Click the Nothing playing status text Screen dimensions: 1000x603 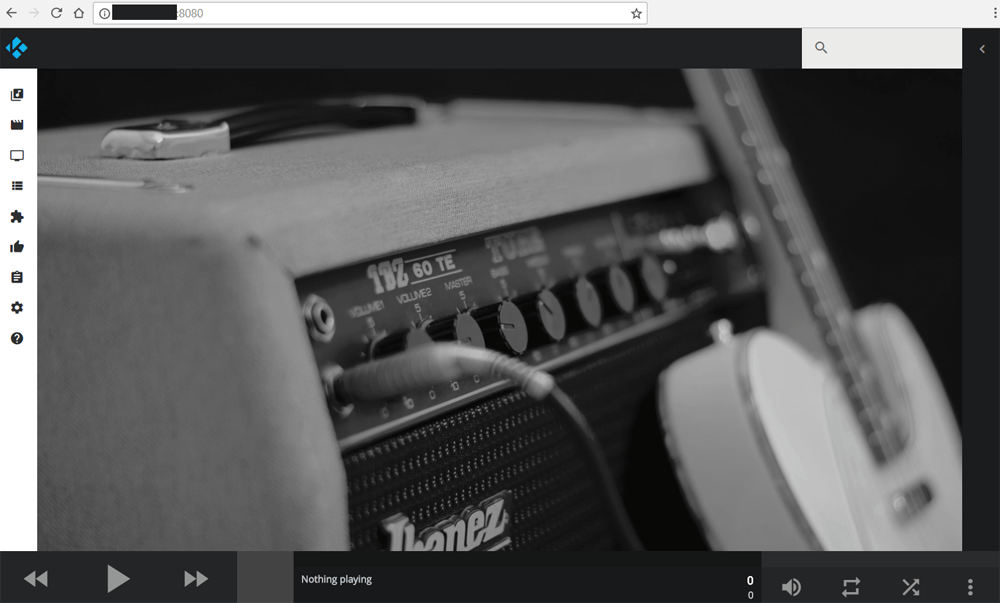click(x=336, y=579)
